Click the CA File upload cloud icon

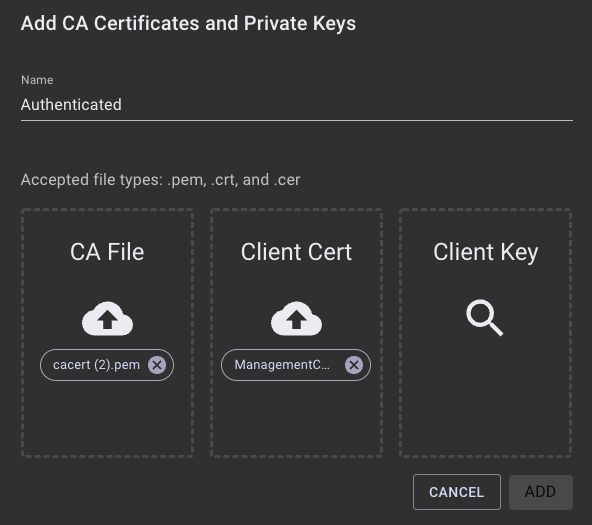pos(107,319)
